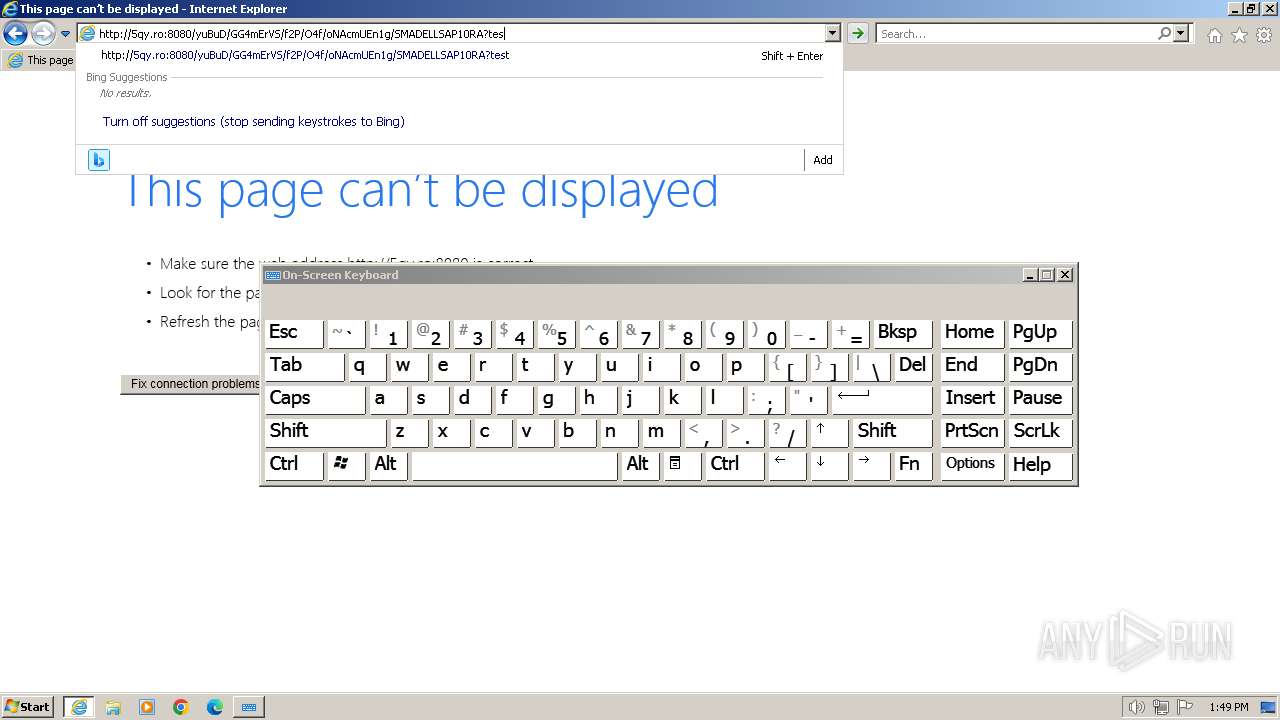The image size is (1280, 720).
Task: Click the PrtScn key
Action: pyautogui.click(x=972, y=432)
